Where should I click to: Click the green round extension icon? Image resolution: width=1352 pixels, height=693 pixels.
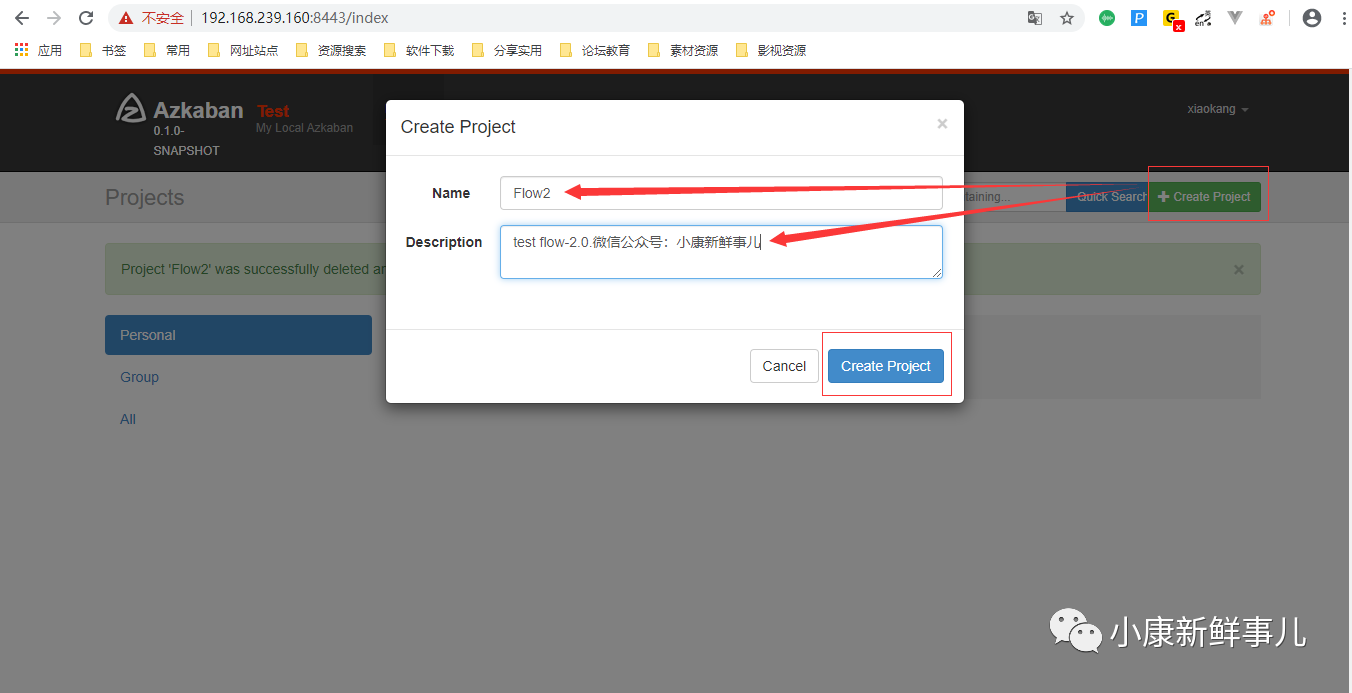(1107, 18)
